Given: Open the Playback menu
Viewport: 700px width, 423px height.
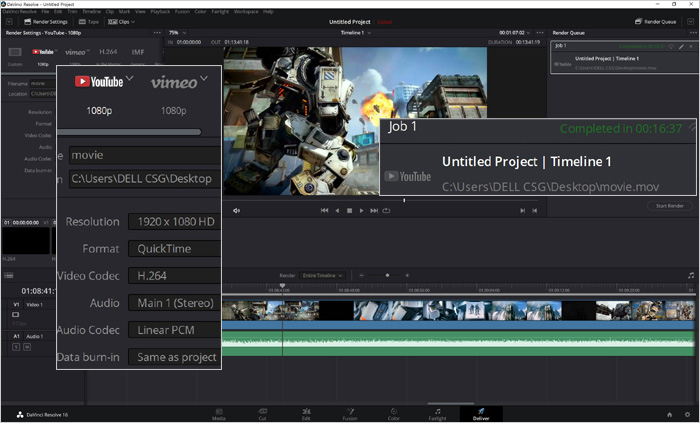Looking at the screenshot, I should (x=160, y=12).
